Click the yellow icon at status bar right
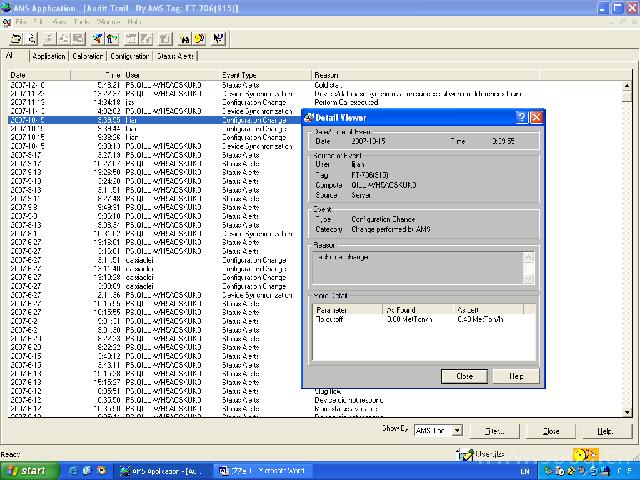640x480 pixels. (578, 453)
